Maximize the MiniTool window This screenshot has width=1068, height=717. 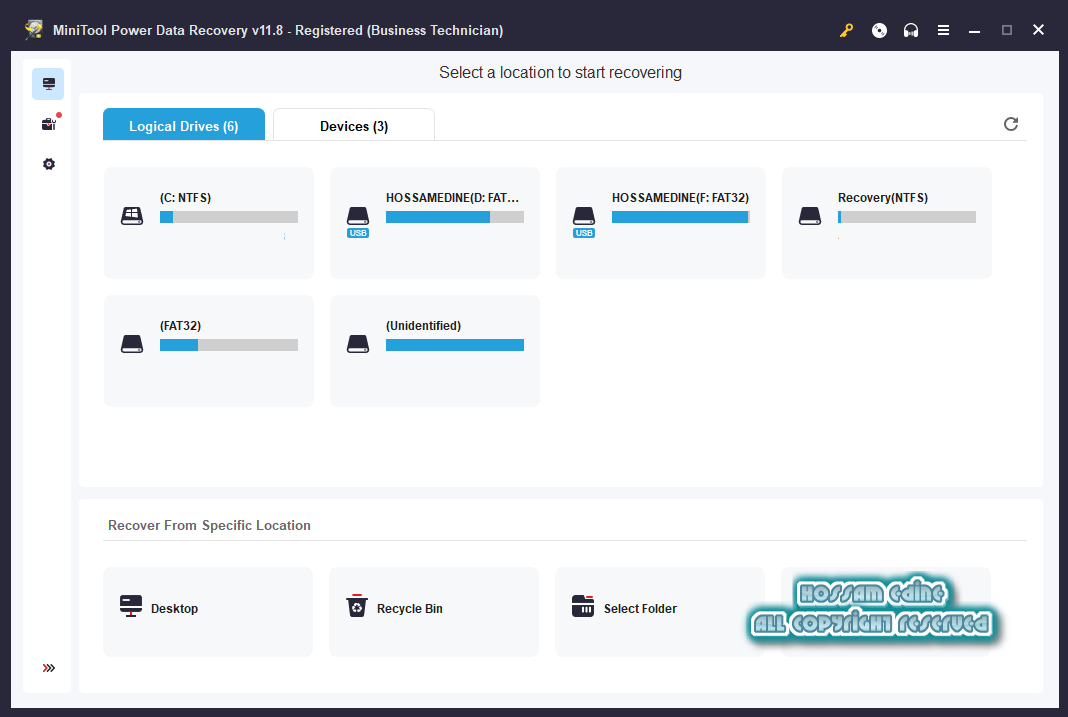1007,31
